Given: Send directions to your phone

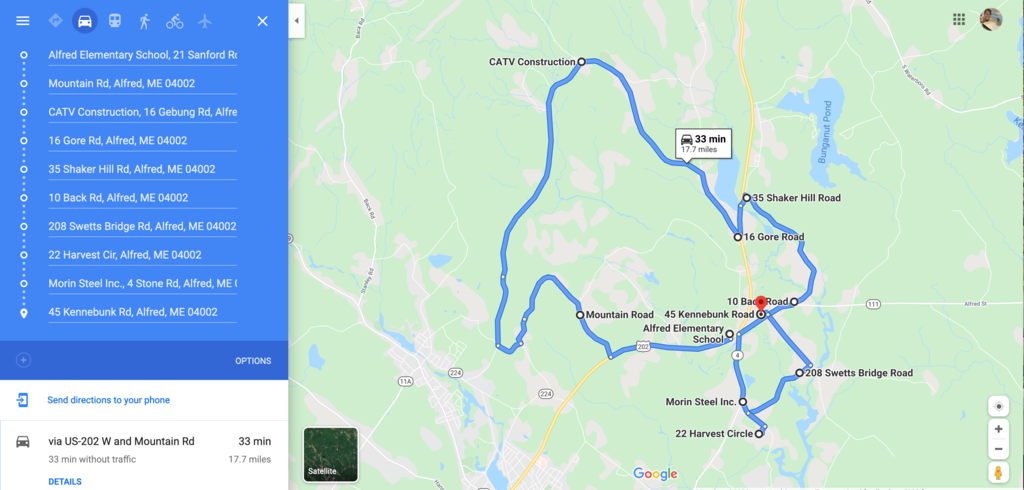Looking at the screenshot, I should click(x=108, y=400).
